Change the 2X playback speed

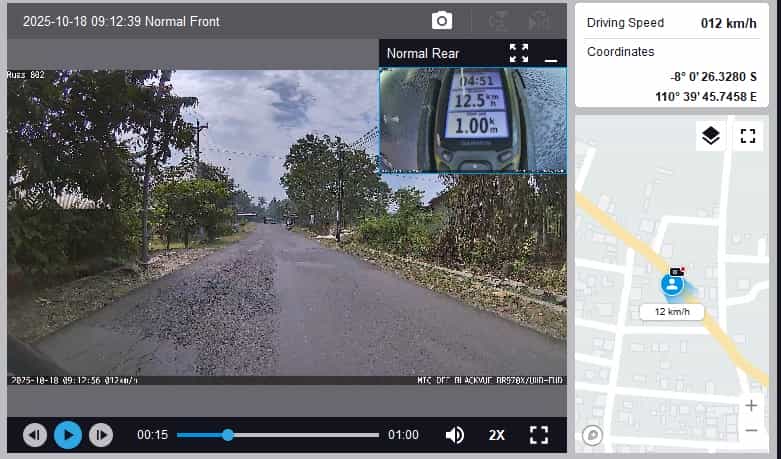coord(497,435)
